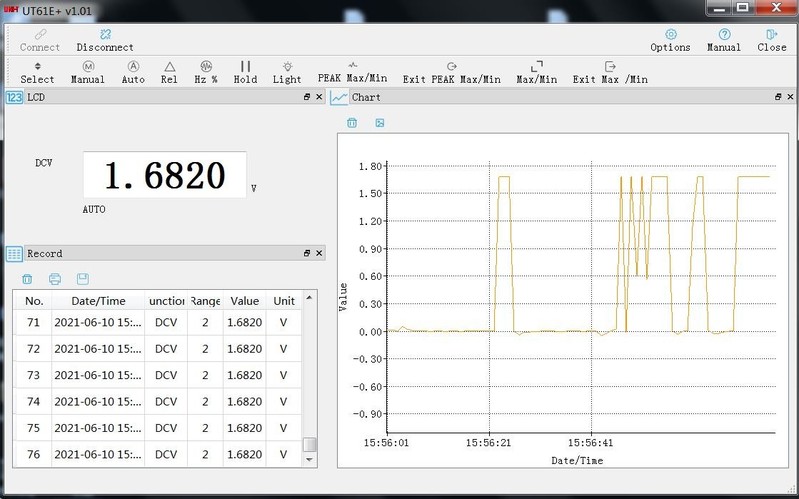Image resolution: width=799 pixels, height=499 pixels.
Task: Clear the chart with its trash icon
Action: 352,123
